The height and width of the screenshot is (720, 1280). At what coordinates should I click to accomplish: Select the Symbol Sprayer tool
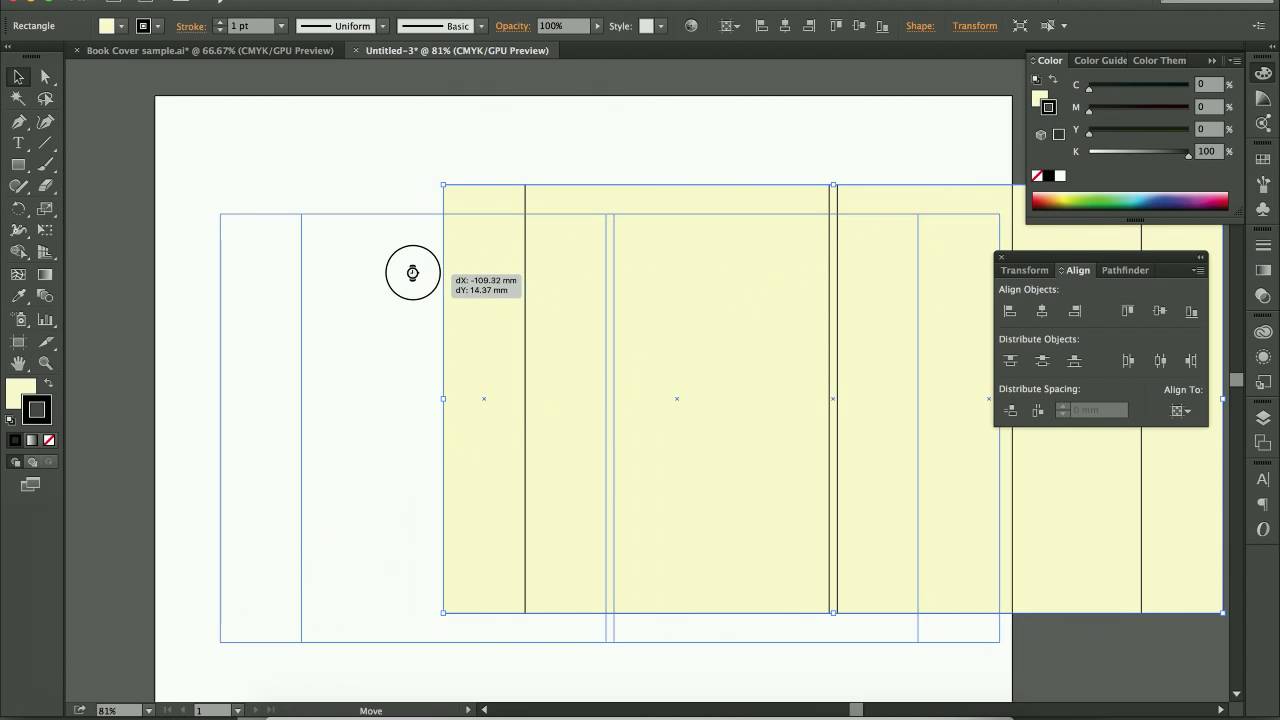18,320
